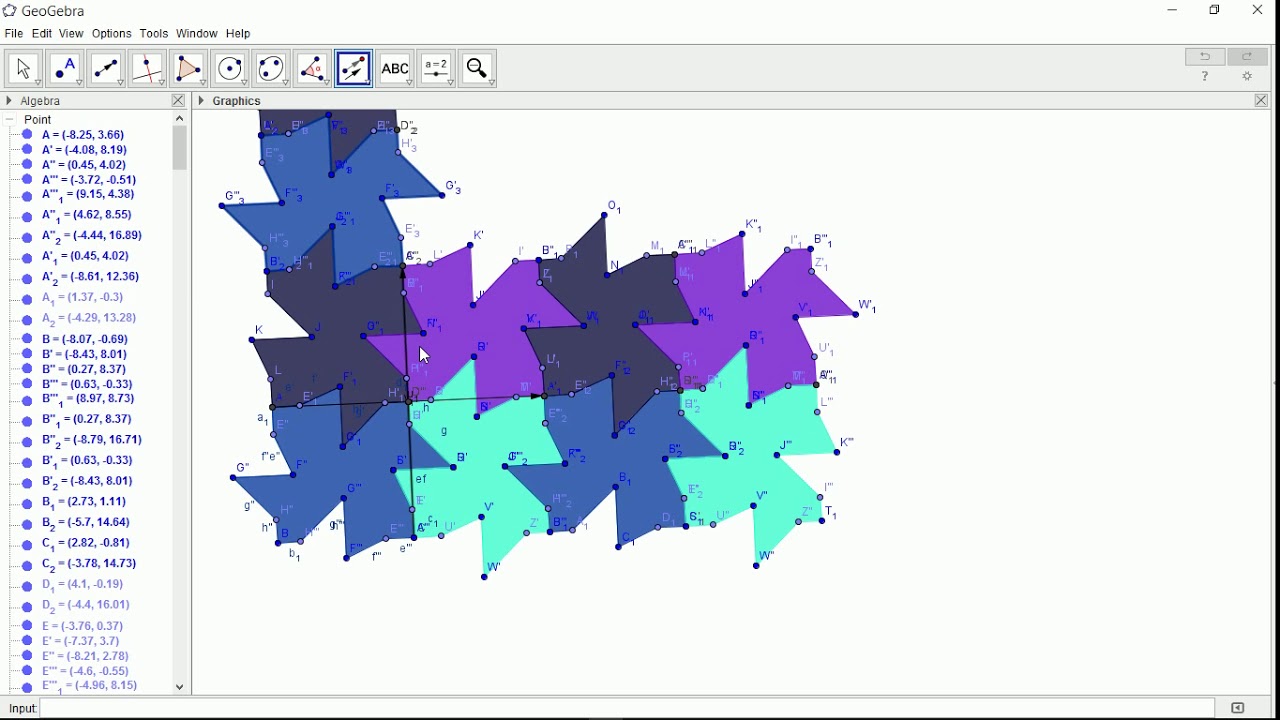Toggle visibility of point B = (-8.07, -0.69)
Image resolution: width=1280 pixels, height=720 pixels.
click(28, 340)
